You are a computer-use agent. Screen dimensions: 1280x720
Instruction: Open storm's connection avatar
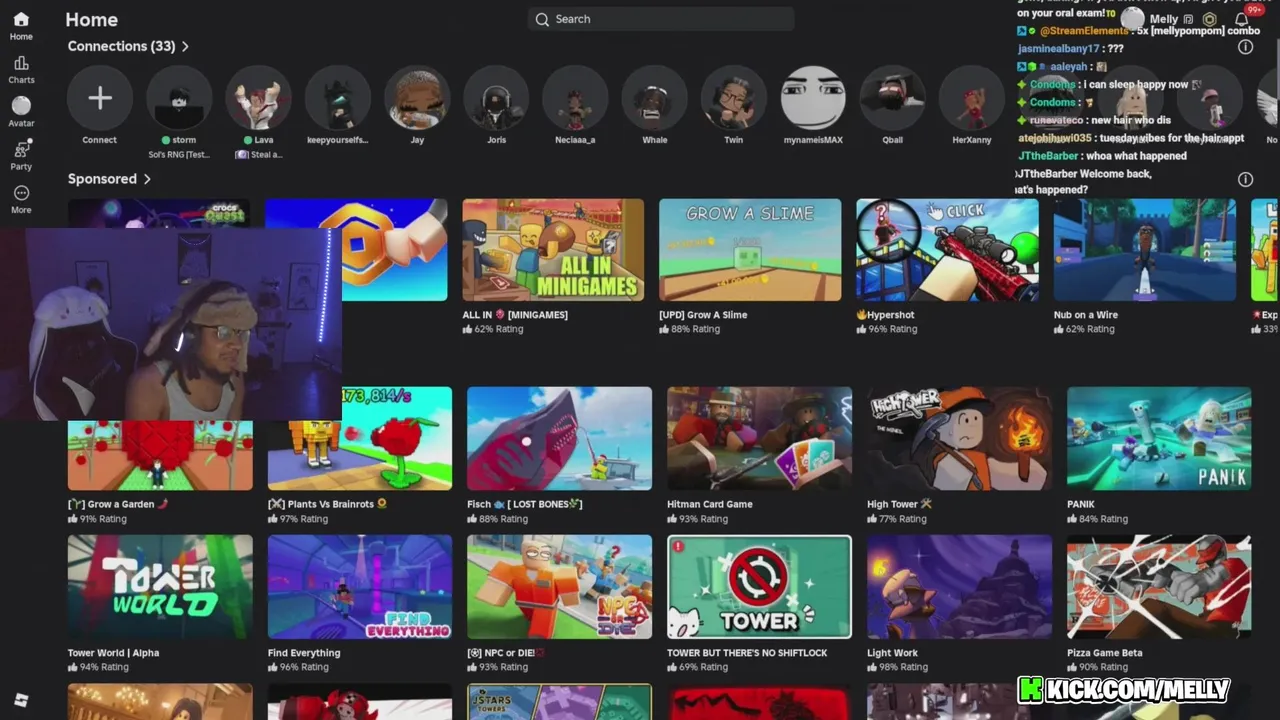point(179,98)
